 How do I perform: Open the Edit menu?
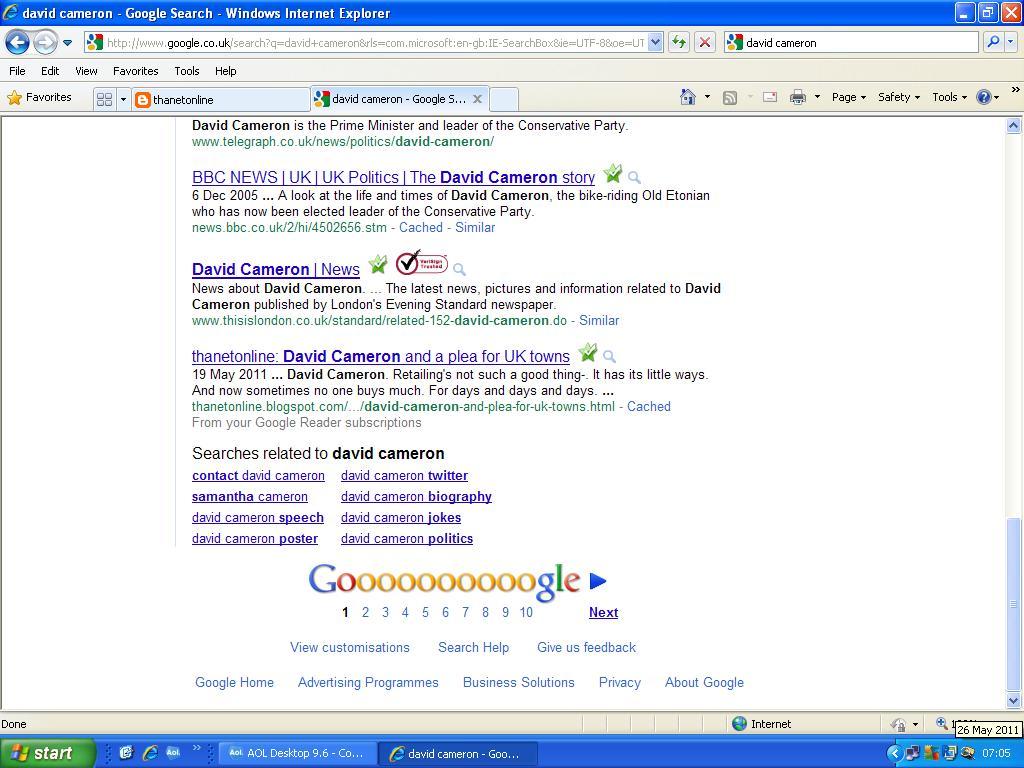(50, 71)
